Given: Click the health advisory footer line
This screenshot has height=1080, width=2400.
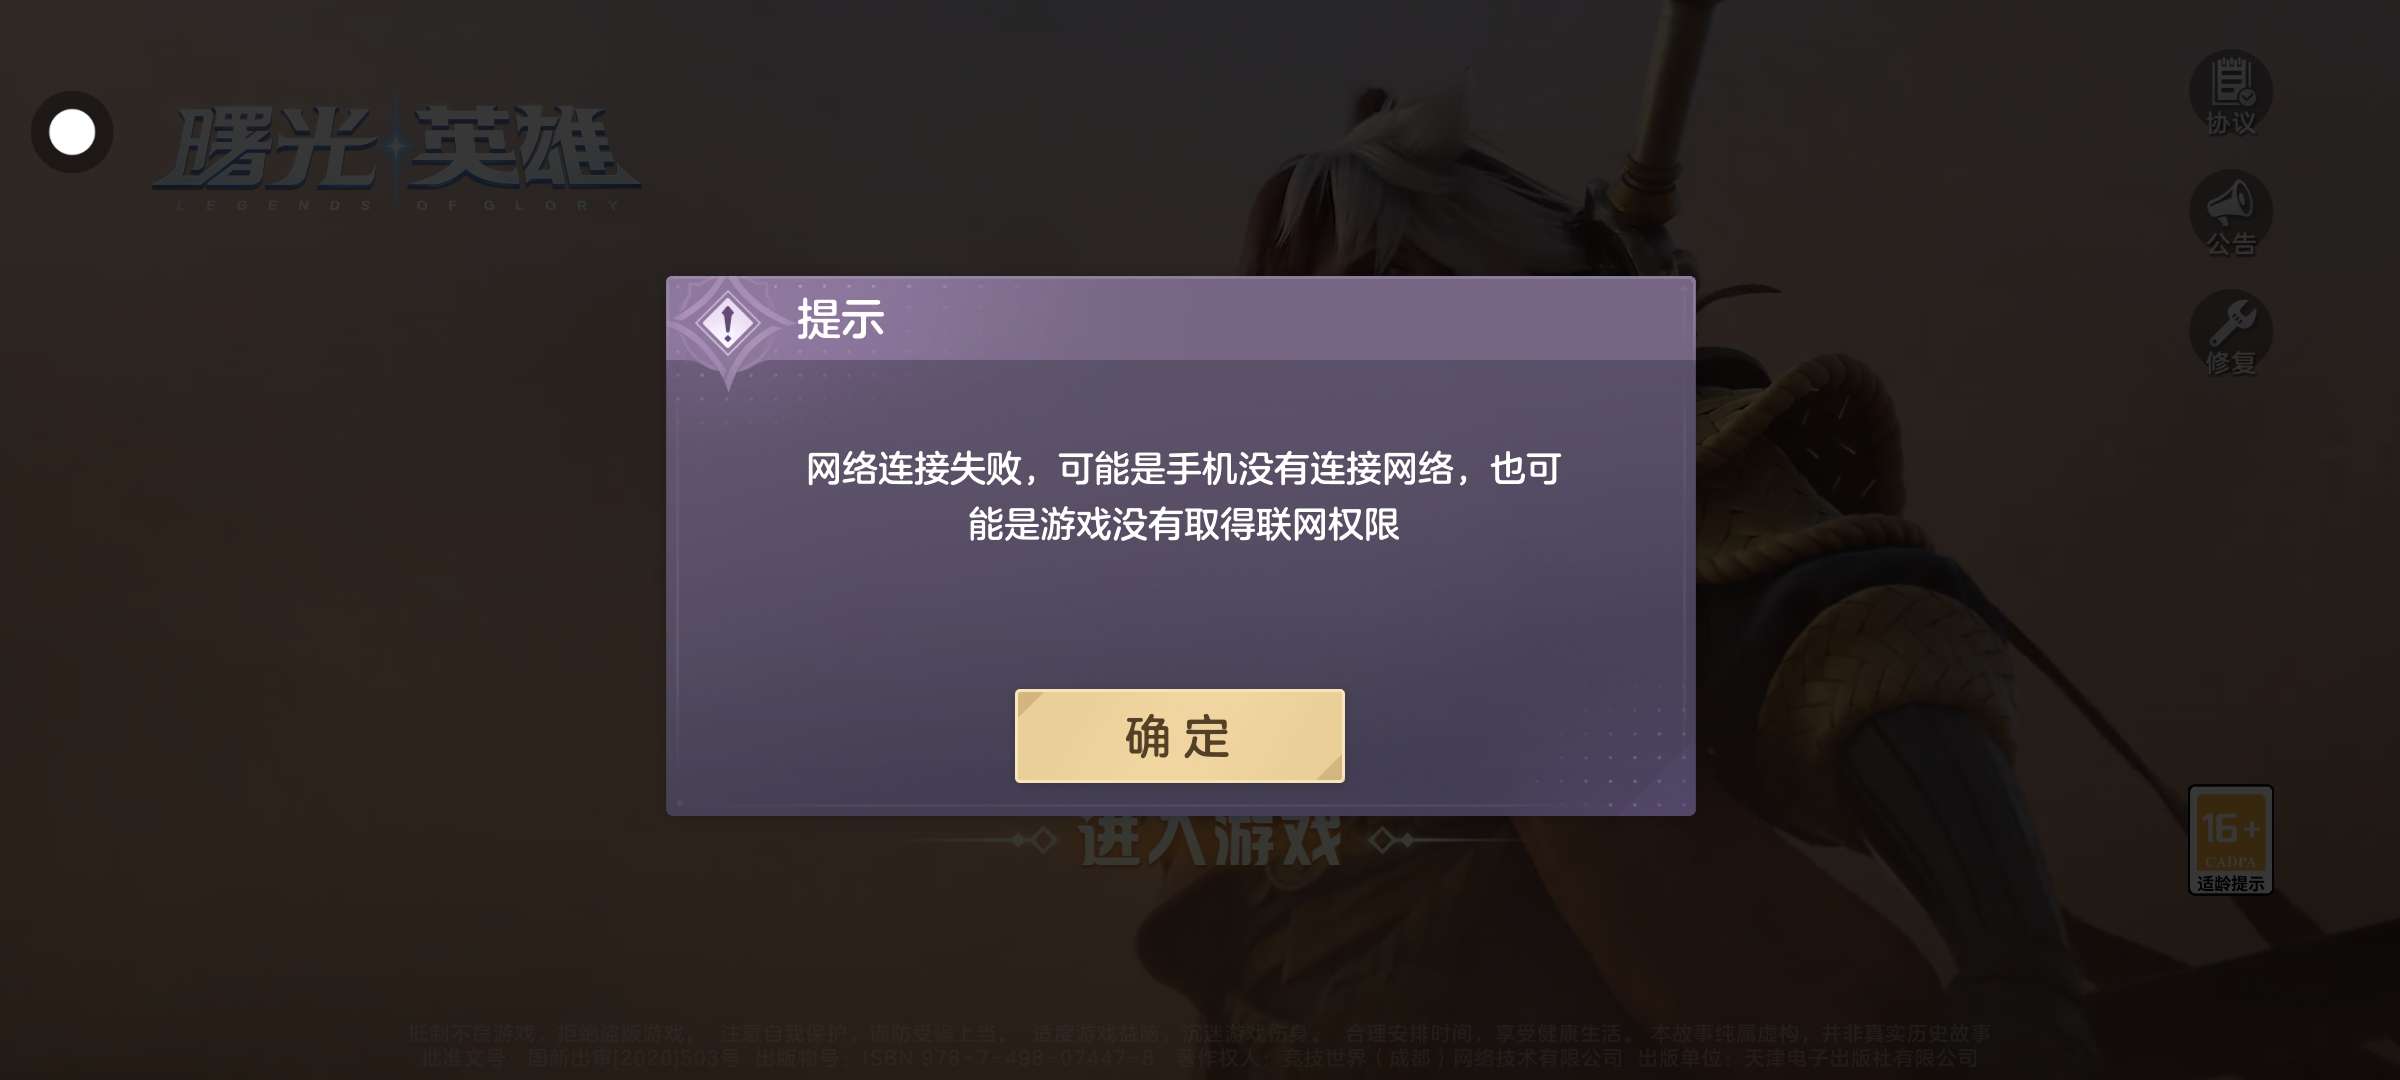Looking at the screenshot, I should (1199, 1033).
